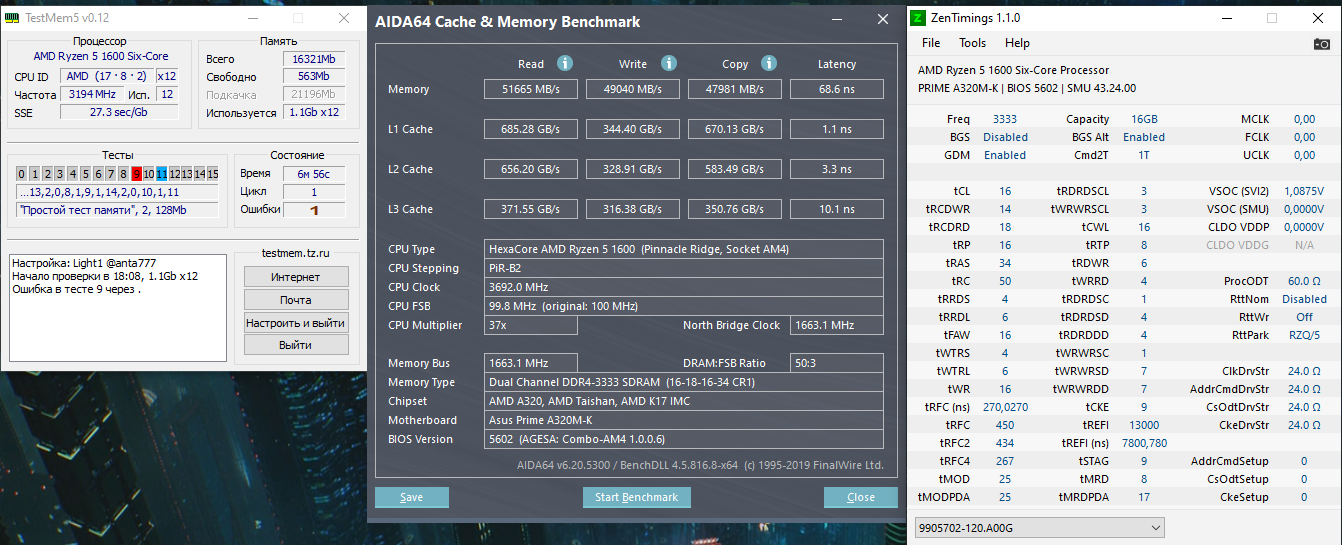Click the Cmd2T value 1T
The height and width of the screenshot is (545, 1342).
(x=1144, y=155)
